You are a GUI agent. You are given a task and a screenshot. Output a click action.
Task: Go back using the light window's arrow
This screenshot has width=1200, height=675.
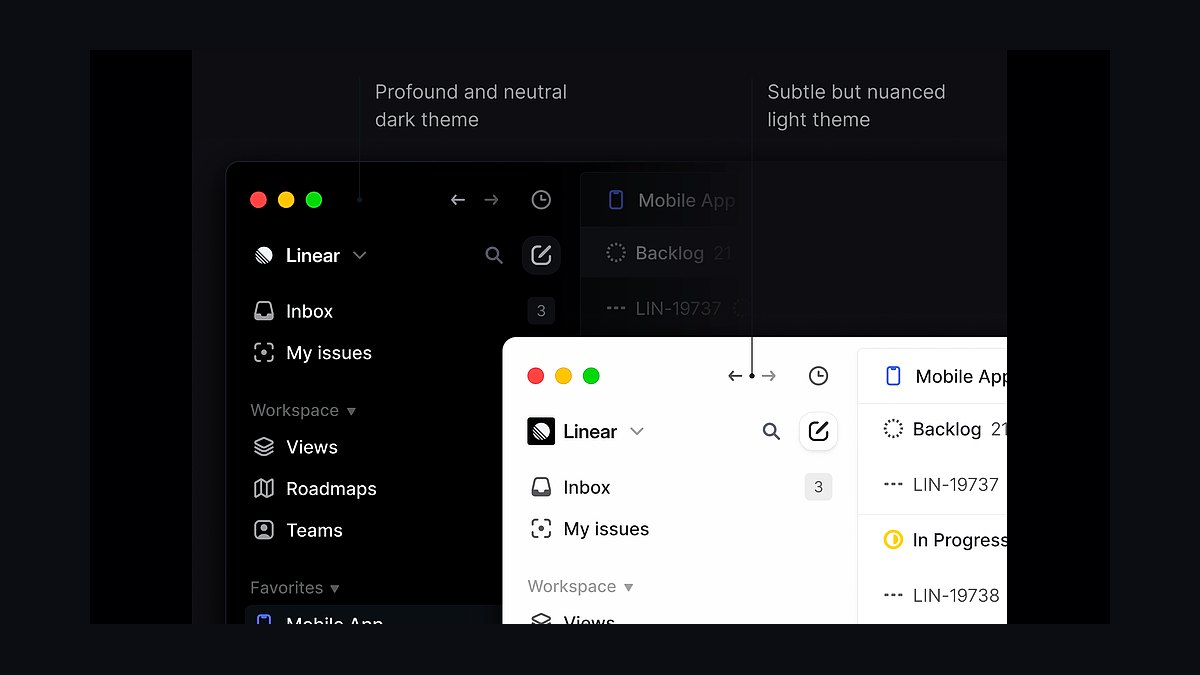click(735, 376)
